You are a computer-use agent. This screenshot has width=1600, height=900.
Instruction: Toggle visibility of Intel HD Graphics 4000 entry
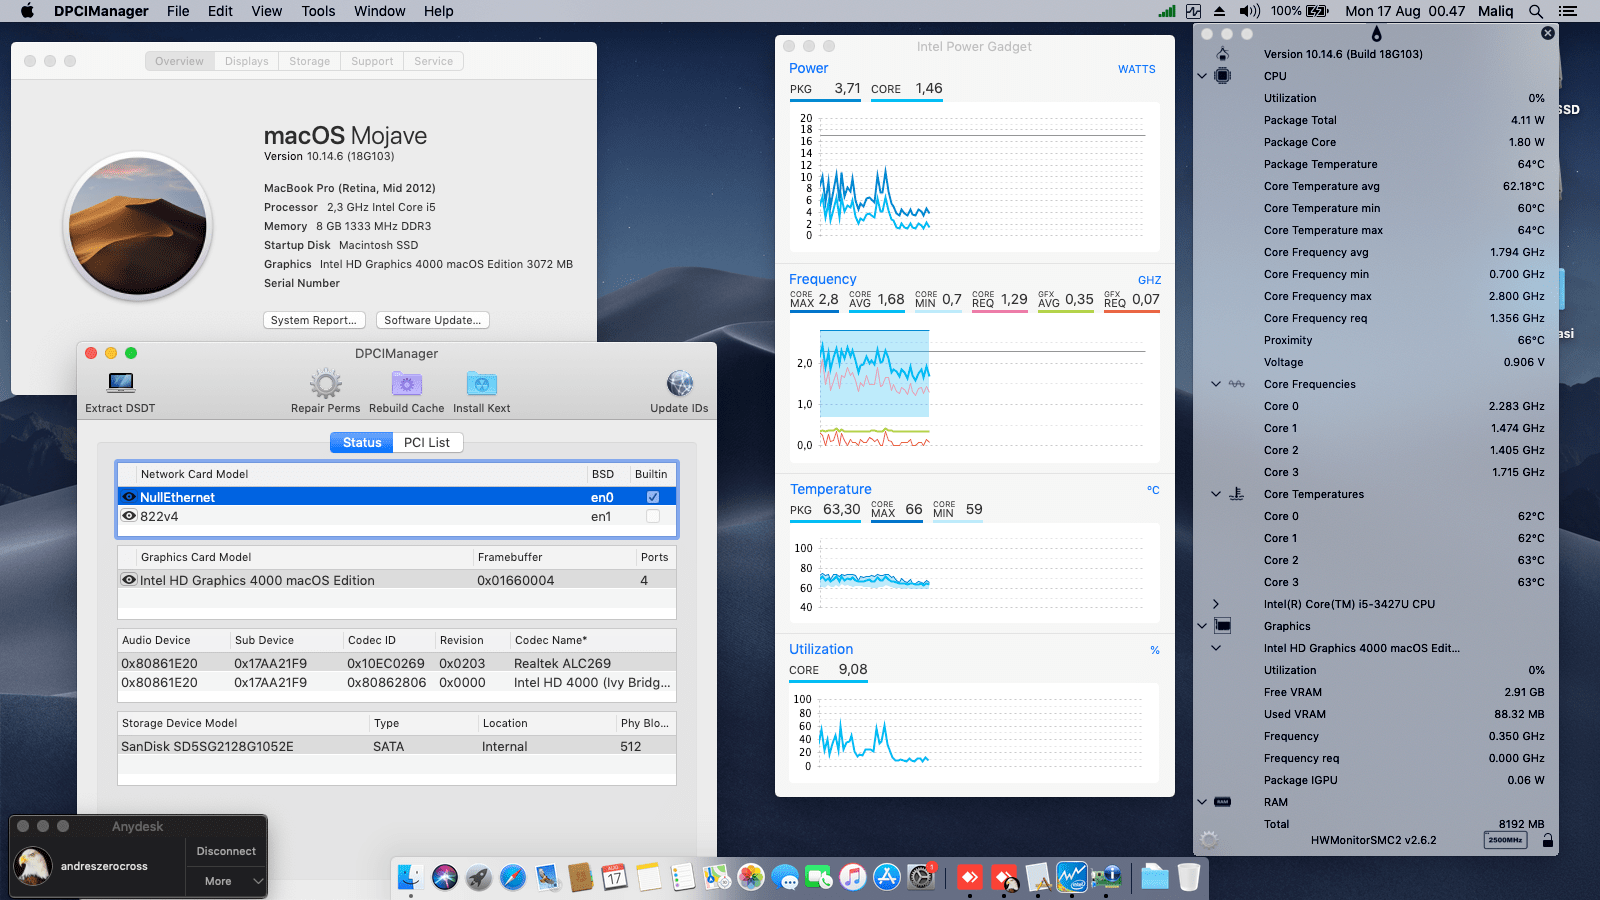pos(128,580)
